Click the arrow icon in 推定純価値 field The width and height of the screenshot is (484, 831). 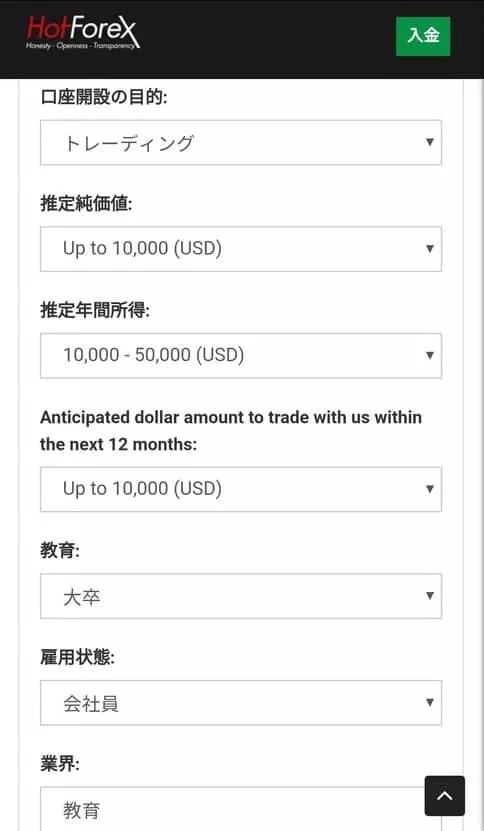click(x=430, y=249)
